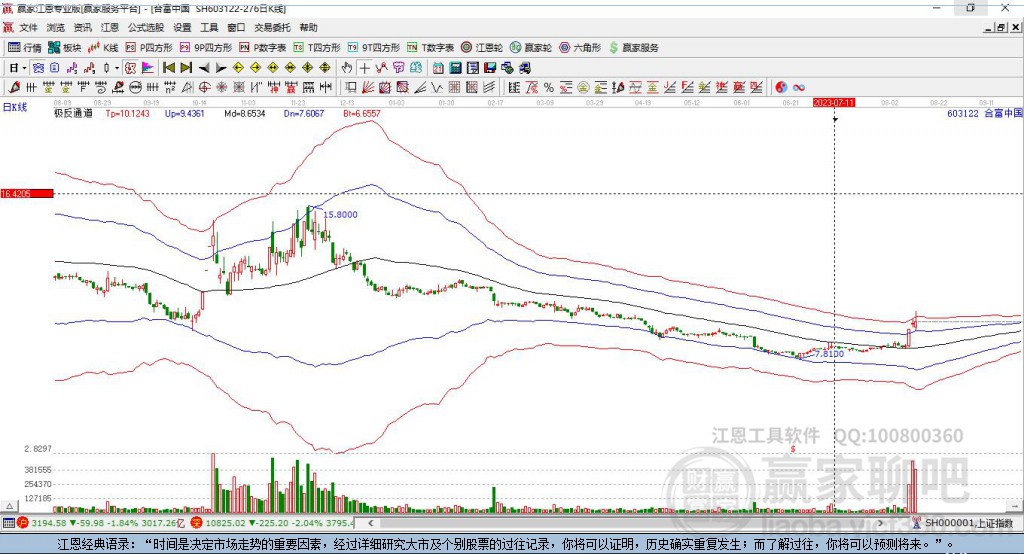This screenshot has width=1024, height=554.
Task: Expand the dropdown arrow beside the candlestick-style icon
Action: 117,68
